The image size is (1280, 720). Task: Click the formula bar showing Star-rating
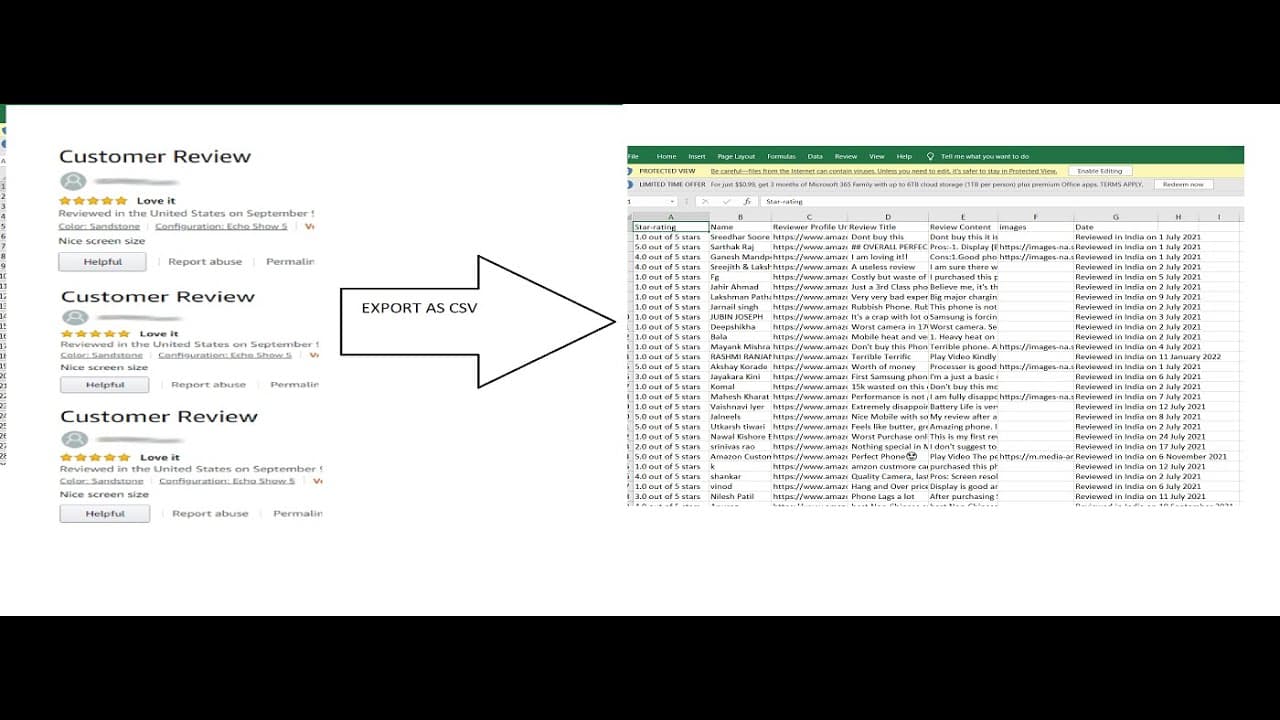pyautogui.click(x=1000, y=201)
